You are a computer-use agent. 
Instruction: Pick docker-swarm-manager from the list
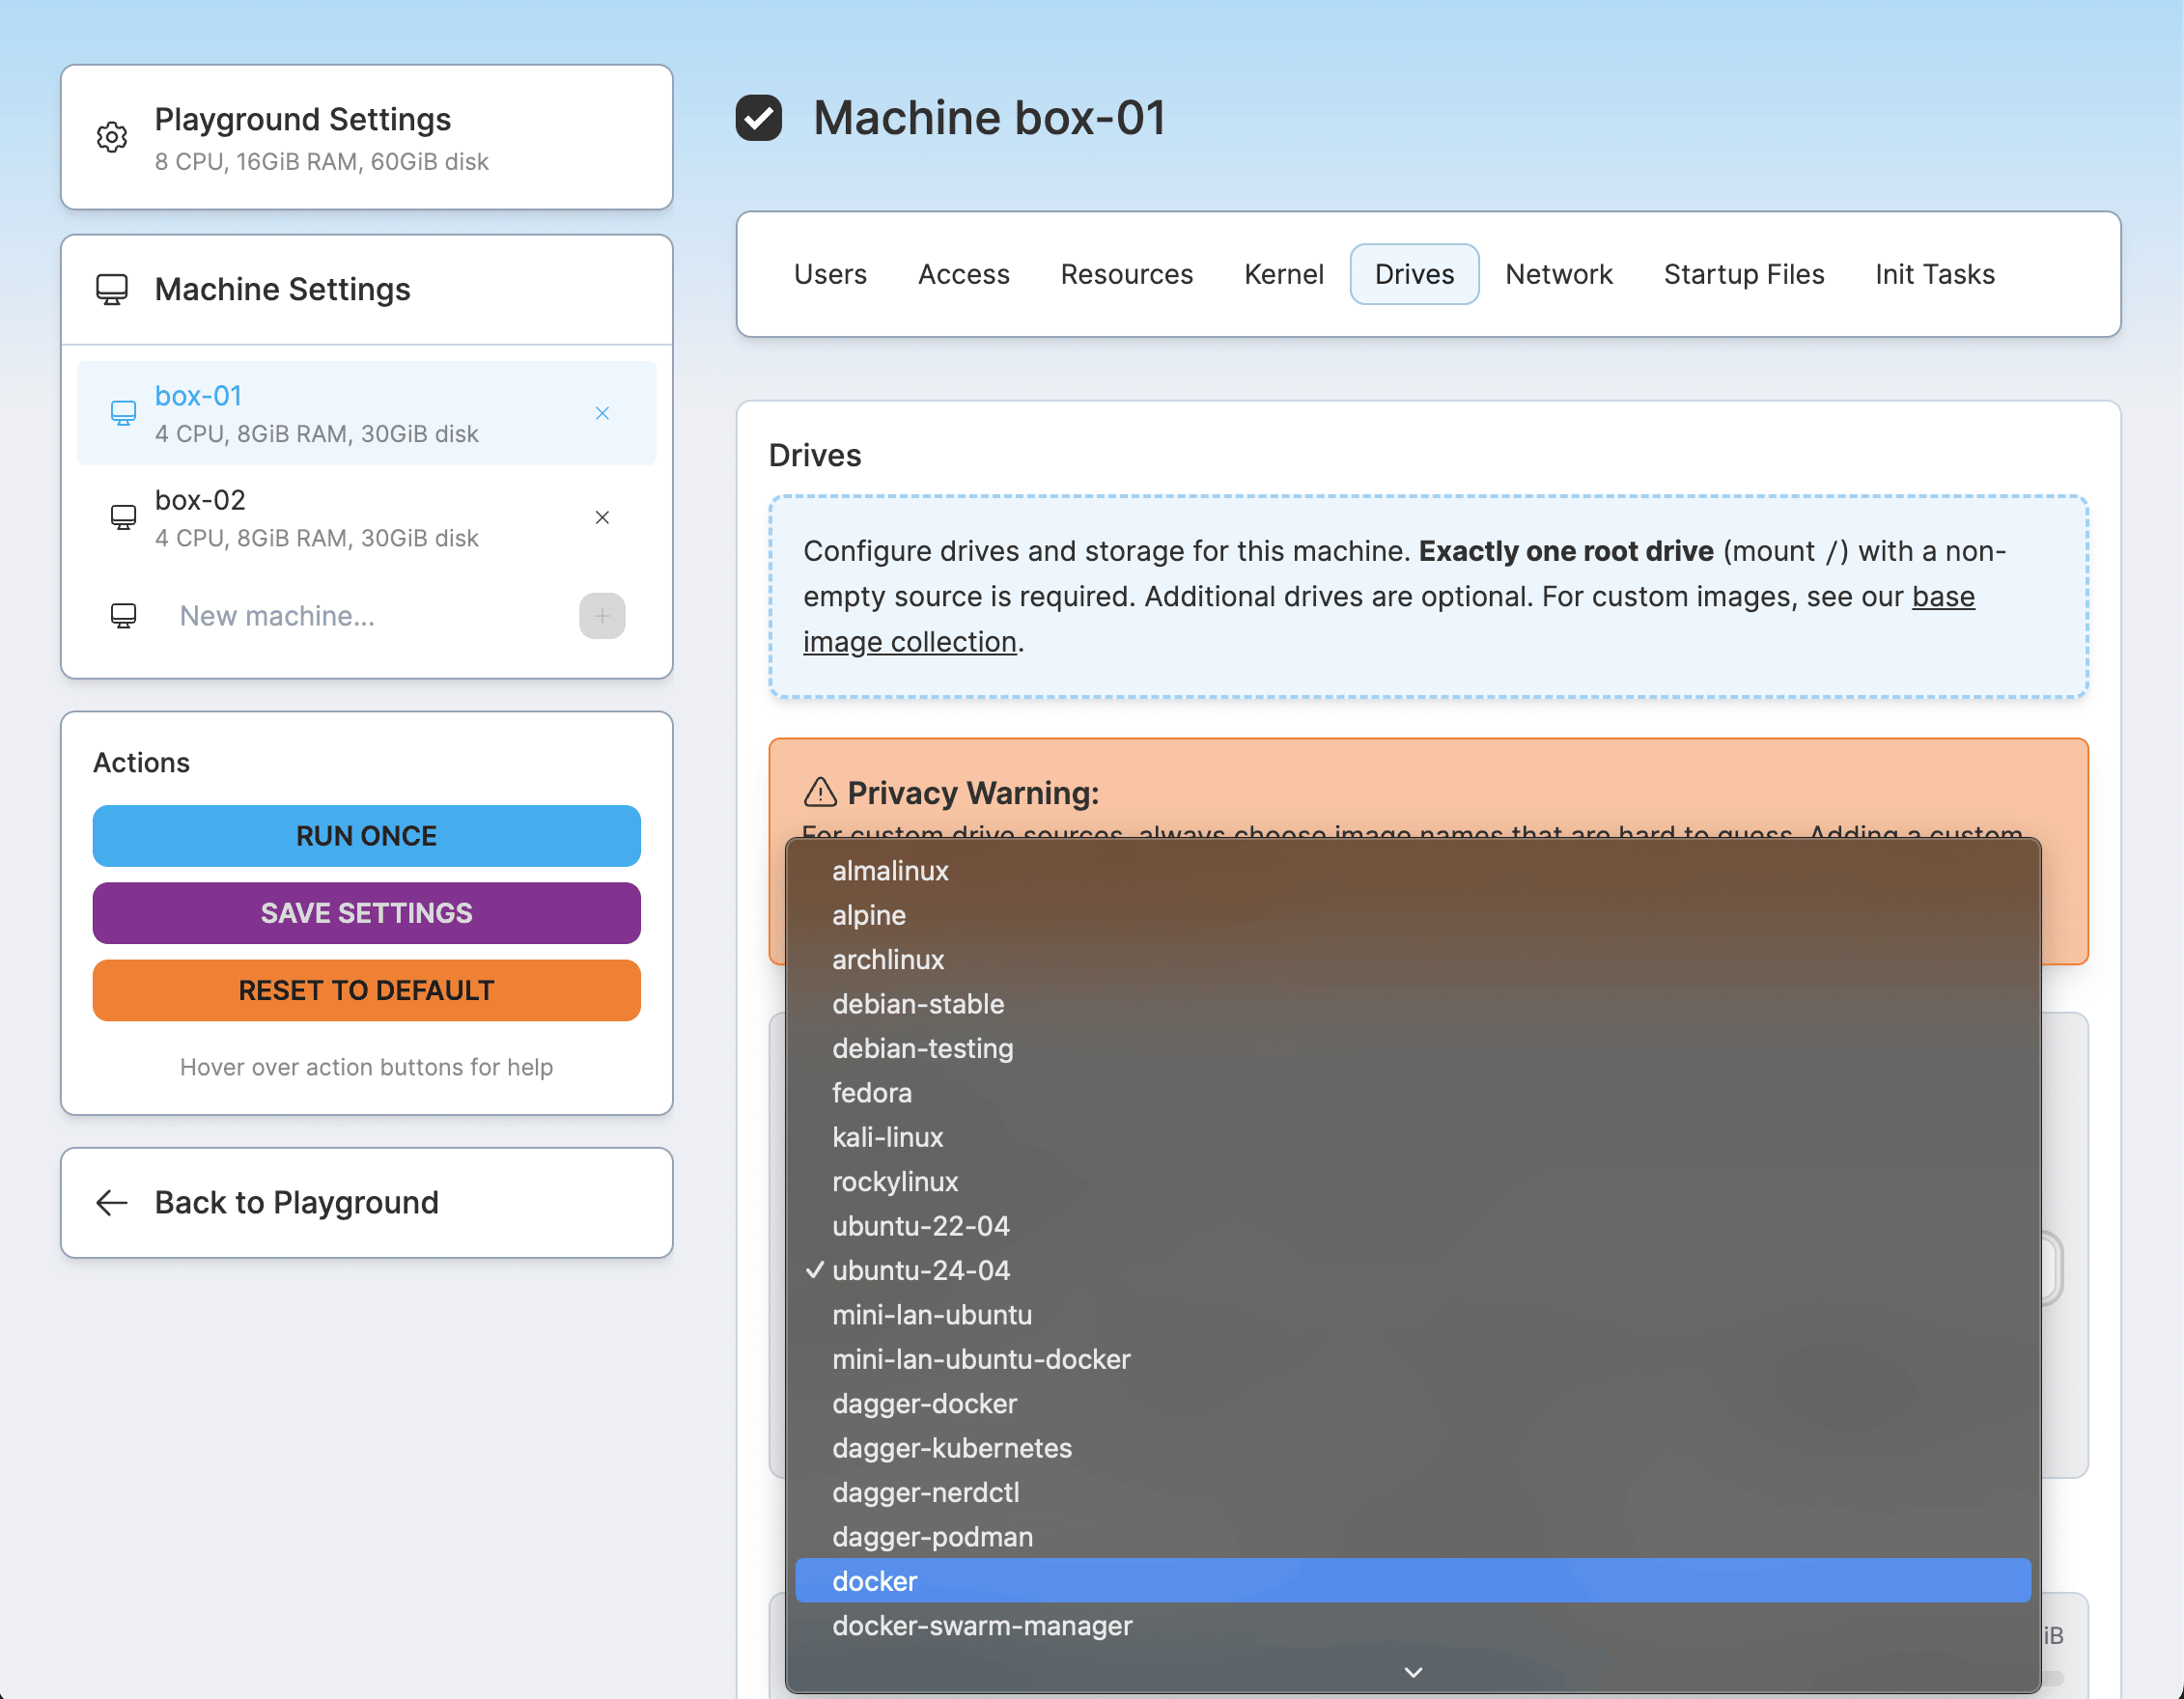(x=1412, y=1625)
